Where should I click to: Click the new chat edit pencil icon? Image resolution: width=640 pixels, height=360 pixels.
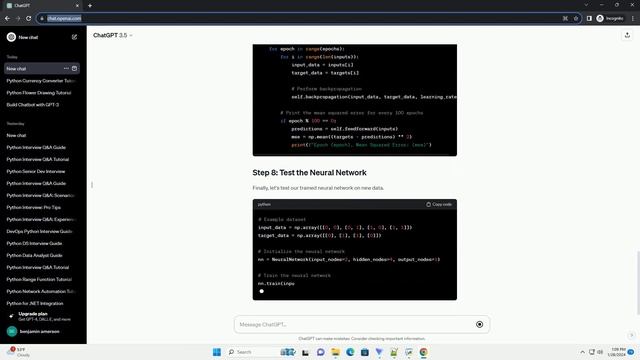[x=74, y=37]
